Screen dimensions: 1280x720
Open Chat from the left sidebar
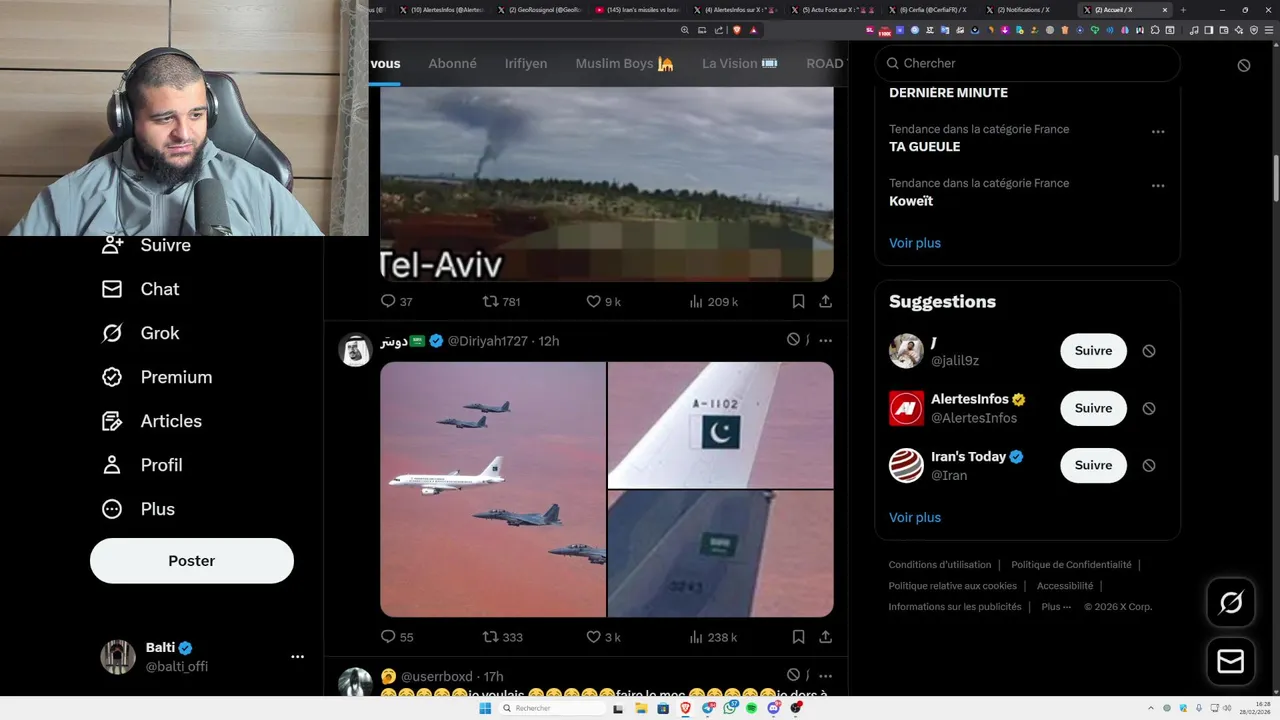(140, 289)
